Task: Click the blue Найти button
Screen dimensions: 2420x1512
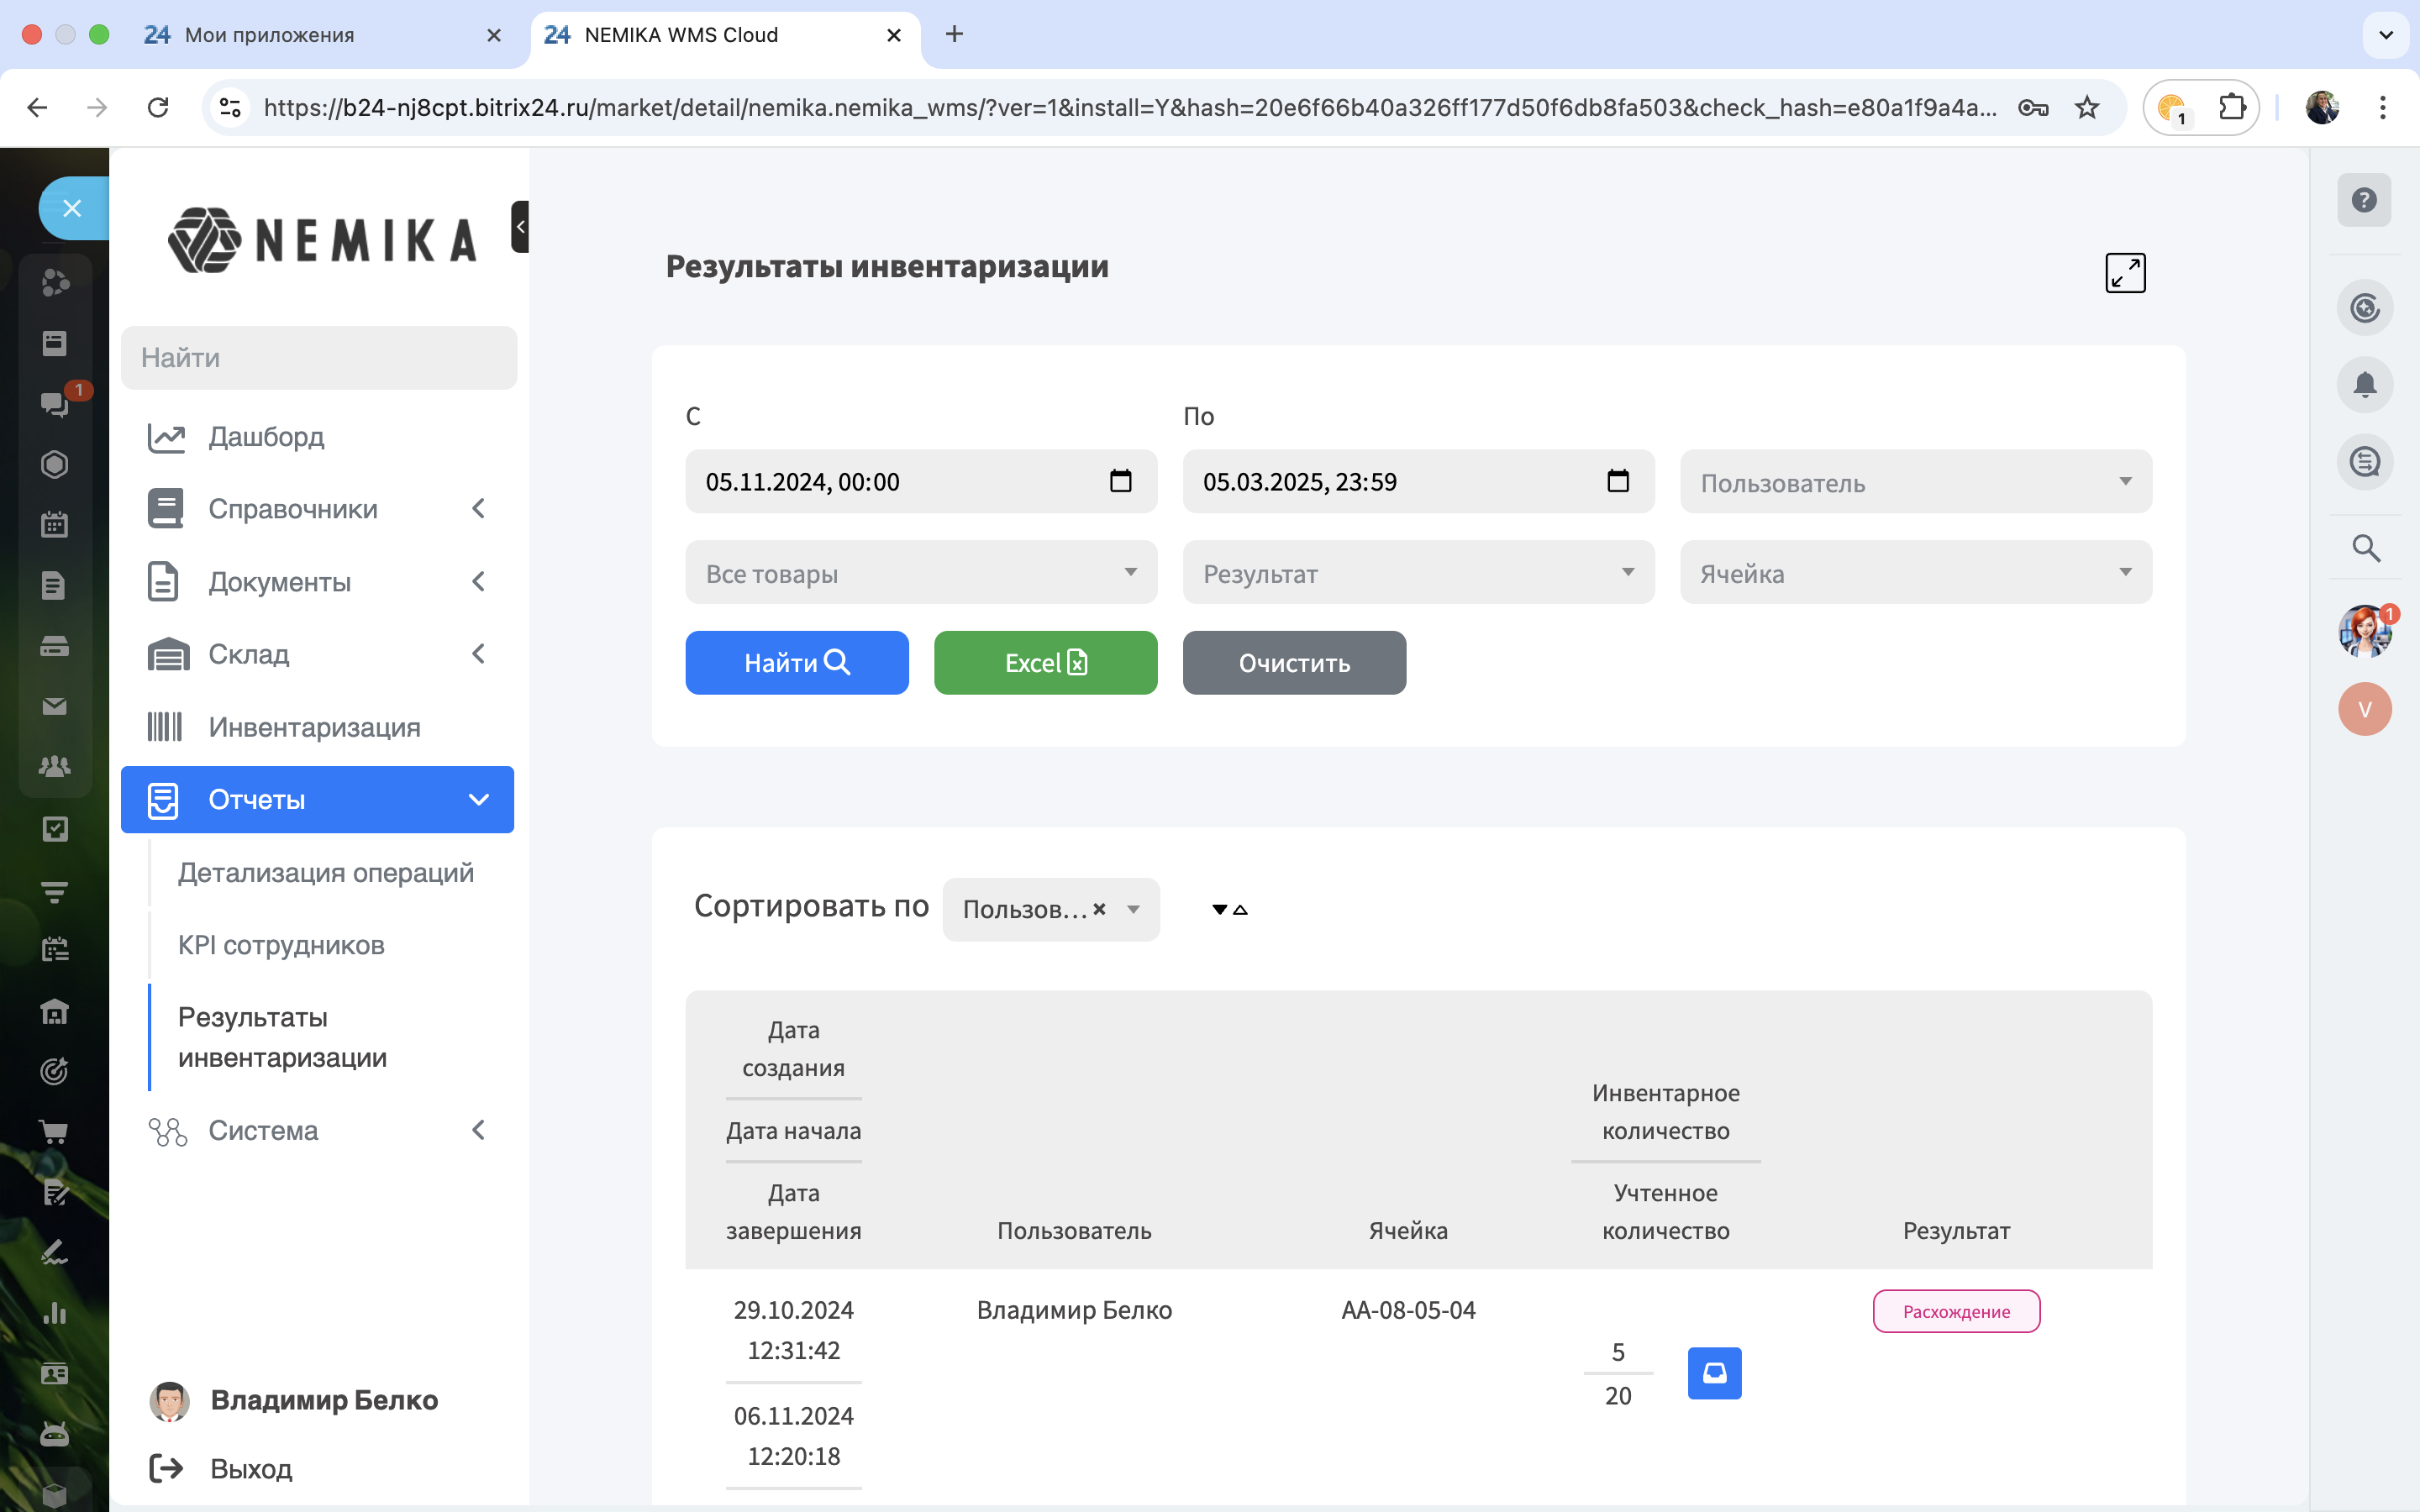Action: click(x=796, y=662)
